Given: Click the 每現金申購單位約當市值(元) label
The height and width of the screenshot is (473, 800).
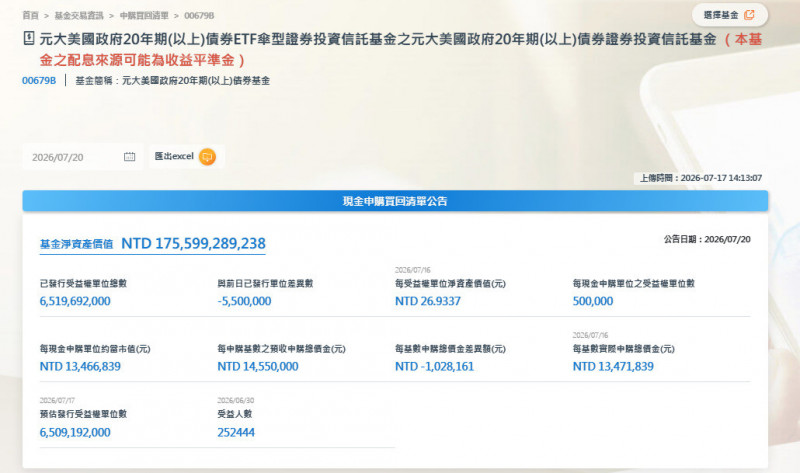Looking at the screenshot, I should pyautogui.click(x=95, y=349).
